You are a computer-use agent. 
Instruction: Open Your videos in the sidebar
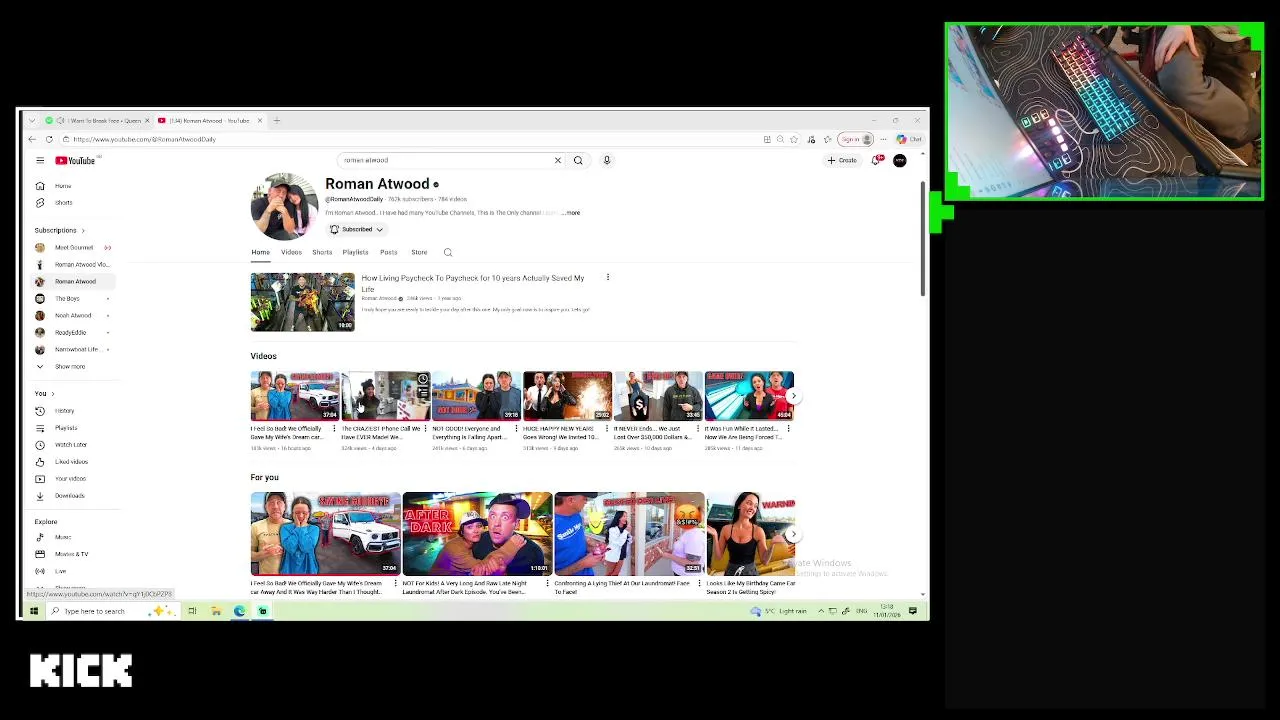tap(72, 479)
